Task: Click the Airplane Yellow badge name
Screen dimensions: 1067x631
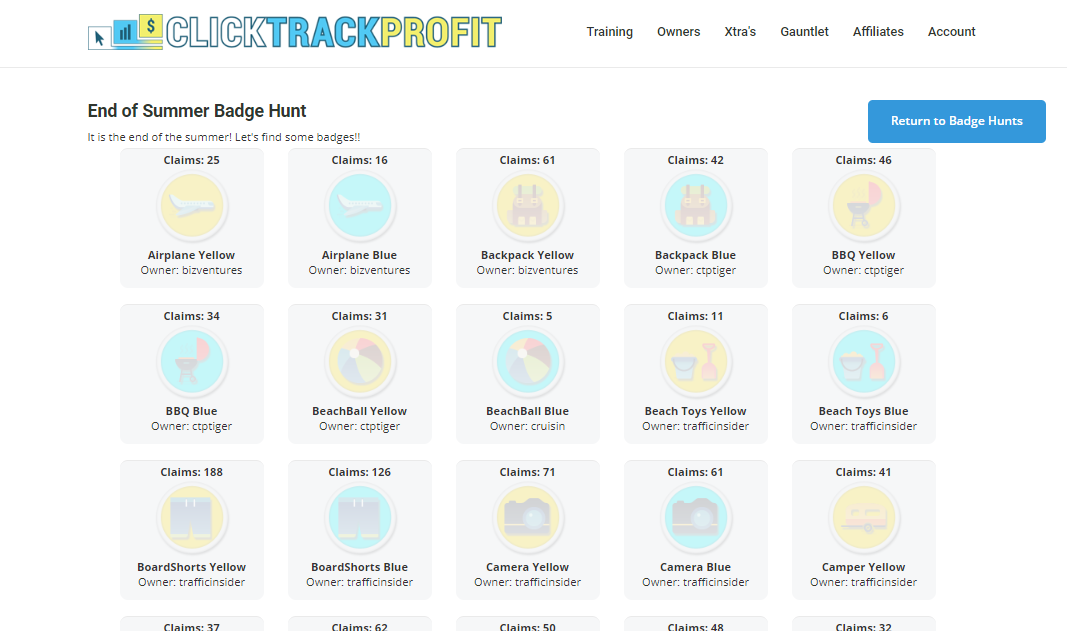Action: 191,255
